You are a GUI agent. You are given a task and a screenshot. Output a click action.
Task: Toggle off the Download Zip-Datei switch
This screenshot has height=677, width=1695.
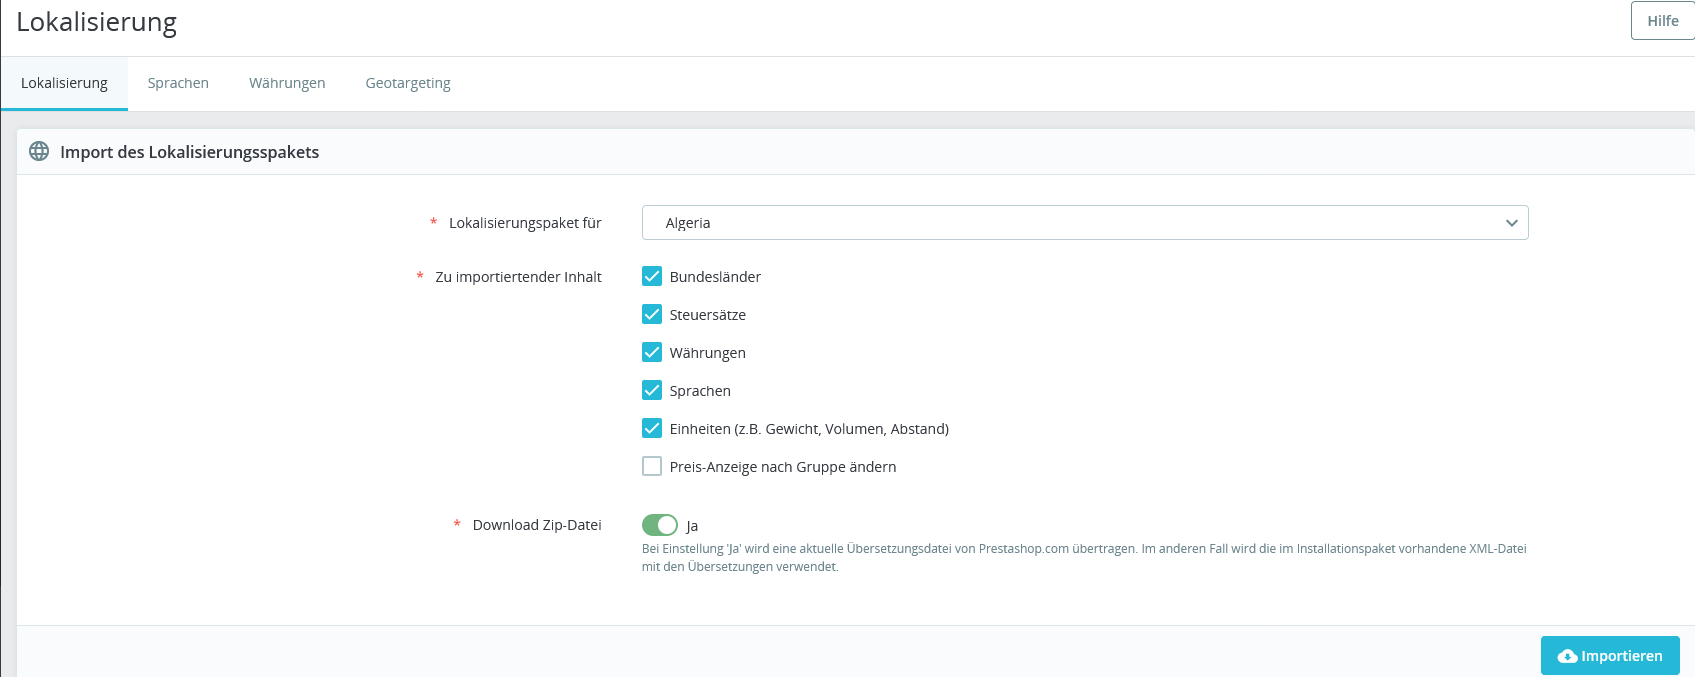[660, 525]
